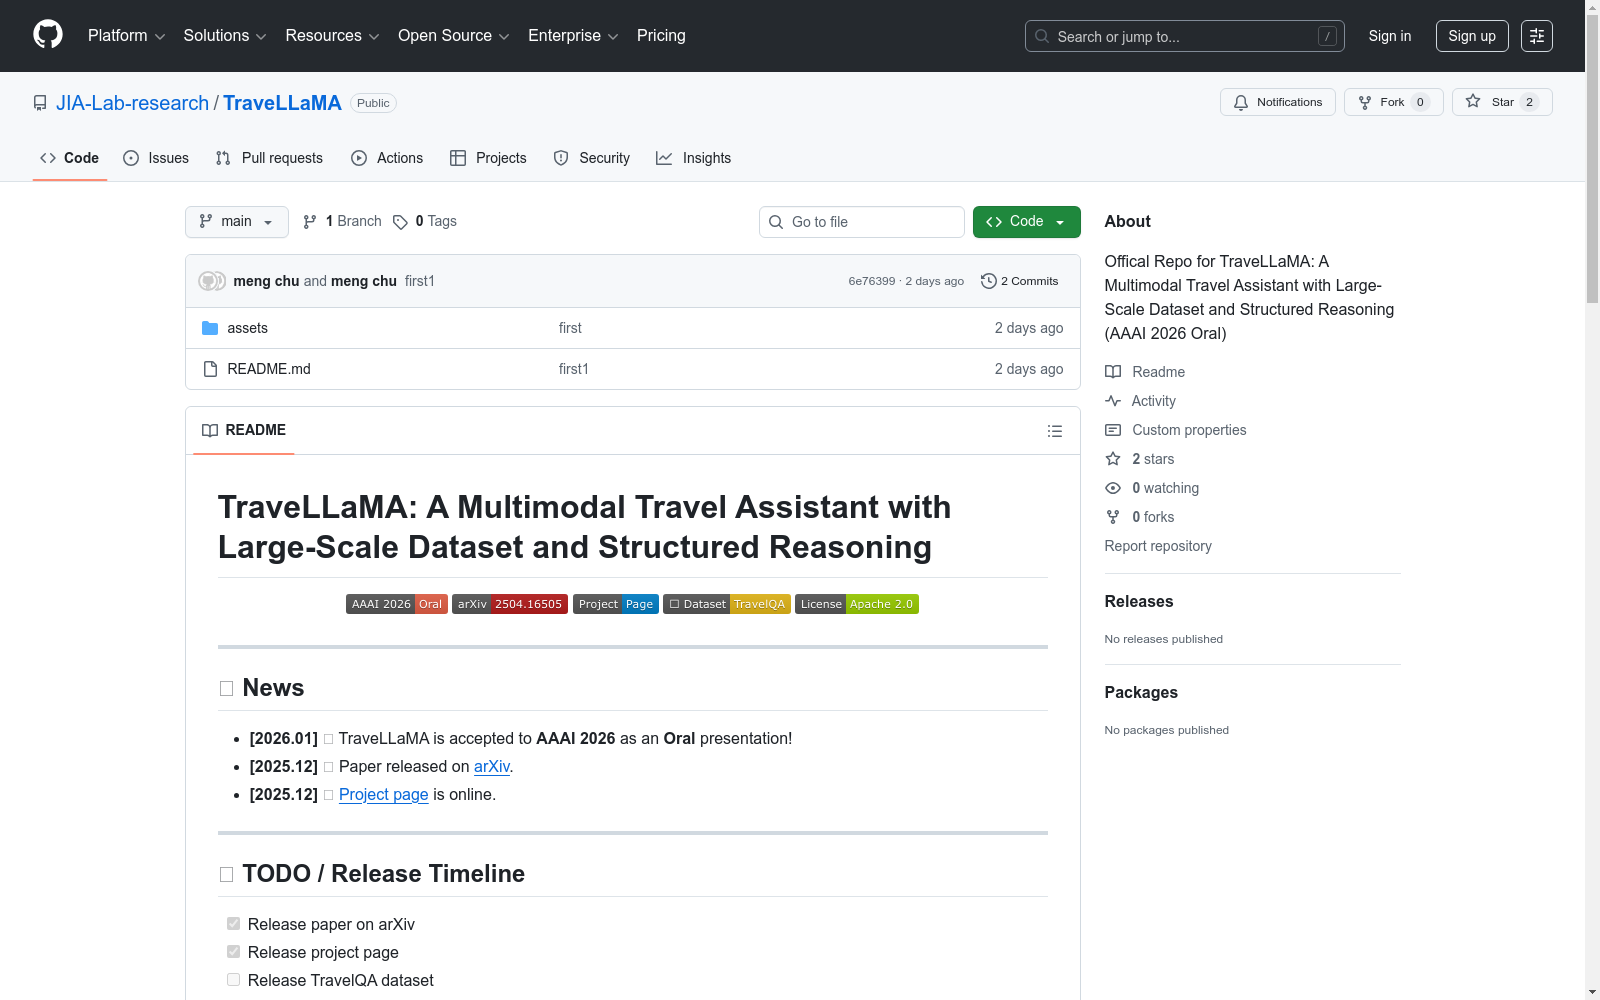
Task: Click the search magnifier in Go to file
Action: (776, 222)
